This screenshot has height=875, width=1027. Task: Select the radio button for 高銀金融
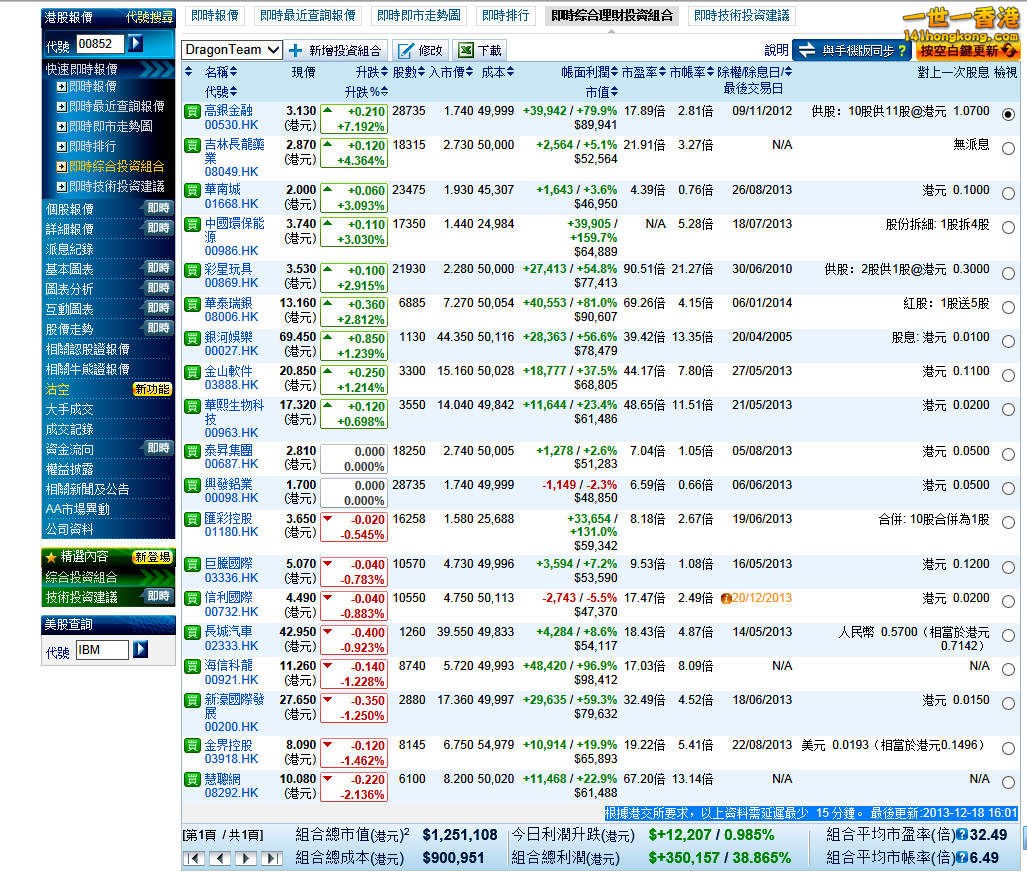1008,115
